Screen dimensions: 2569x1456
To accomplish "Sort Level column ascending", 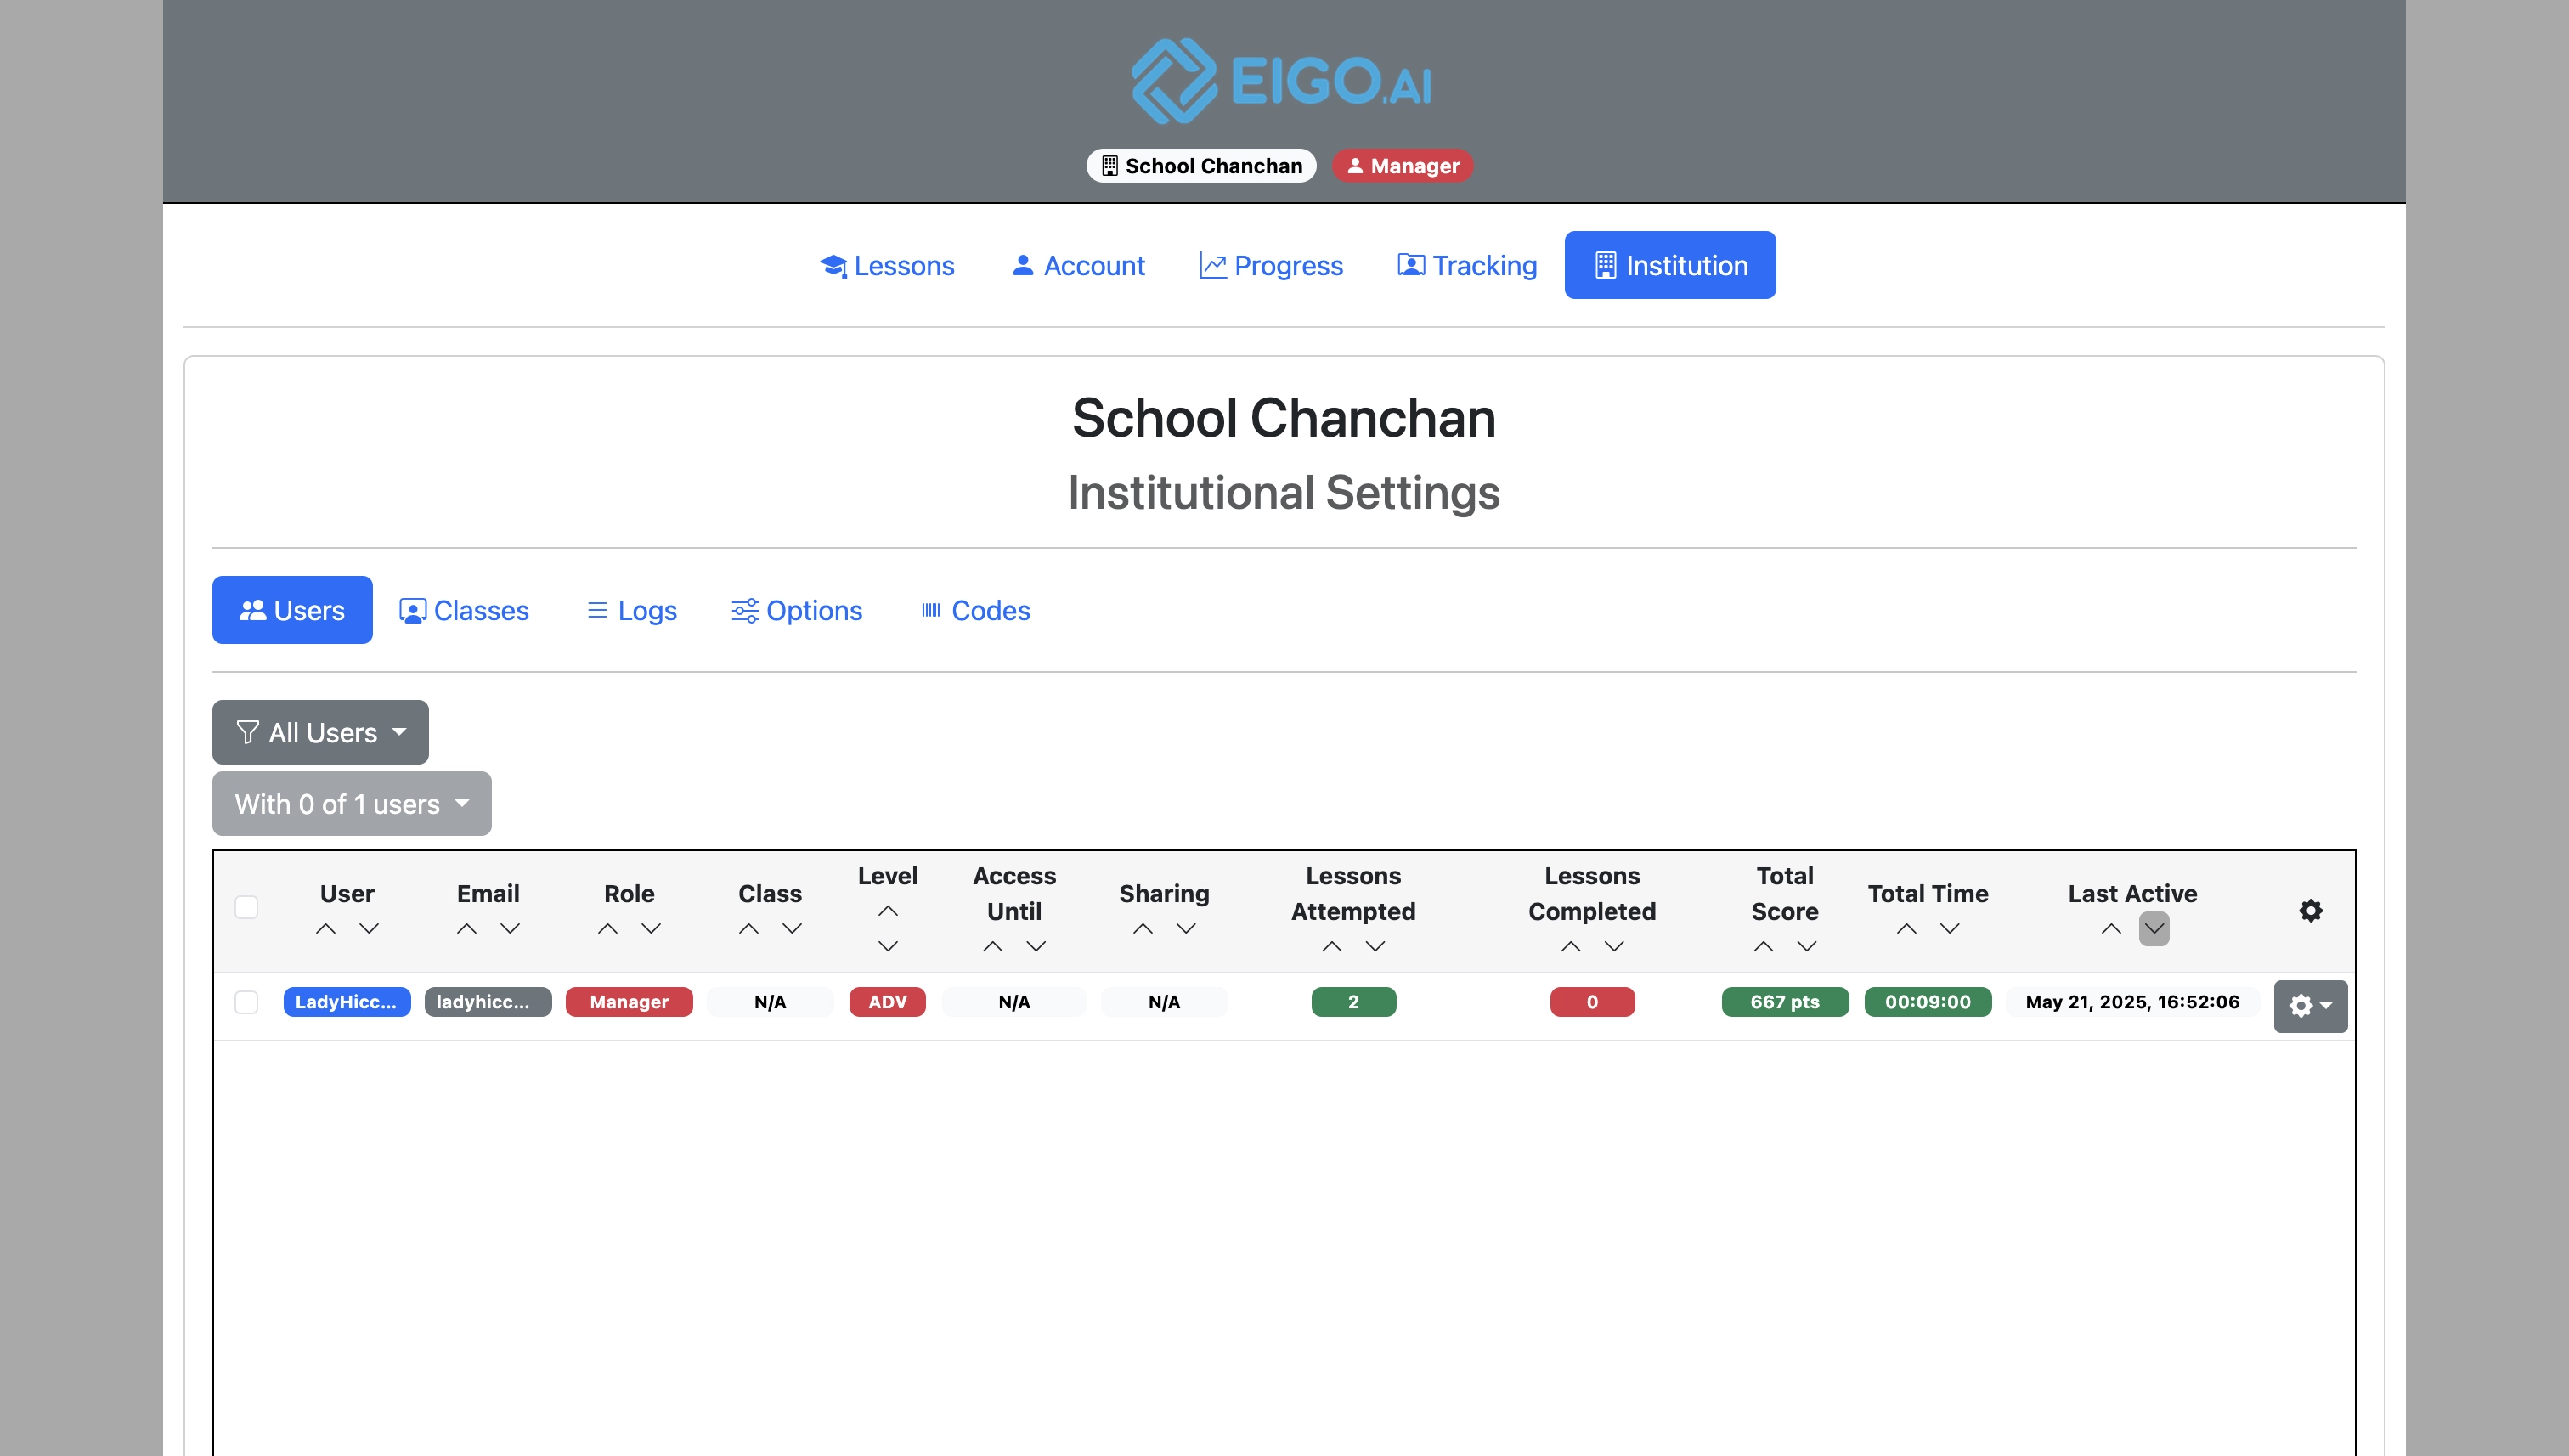I will [887, 911].
